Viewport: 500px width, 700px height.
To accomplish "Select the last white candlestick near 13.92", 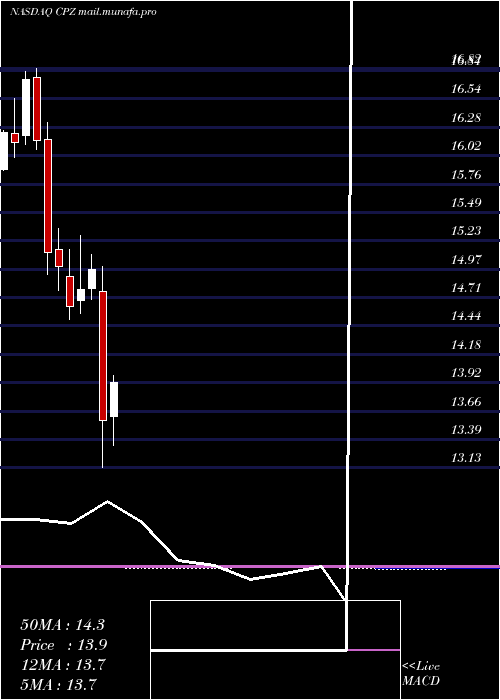I will tap(114, 400).
